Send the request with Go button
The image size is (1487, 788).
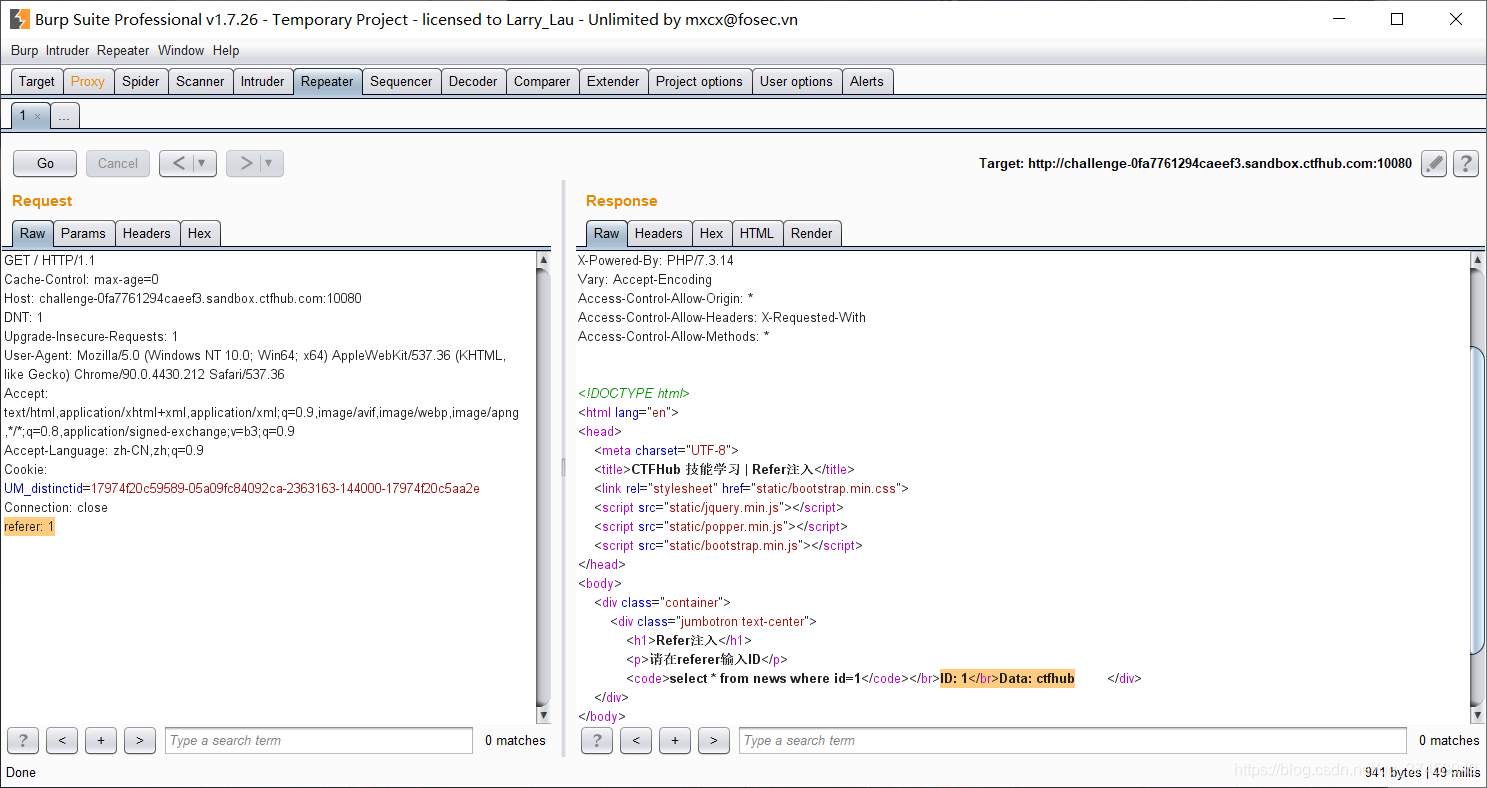[45, 163]
